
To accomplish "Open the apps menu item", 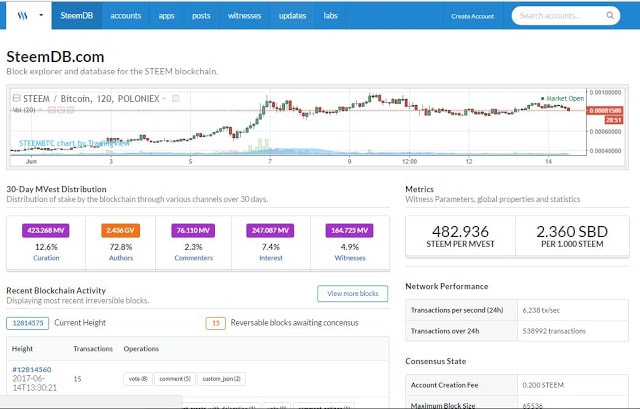I will point(167,16).
